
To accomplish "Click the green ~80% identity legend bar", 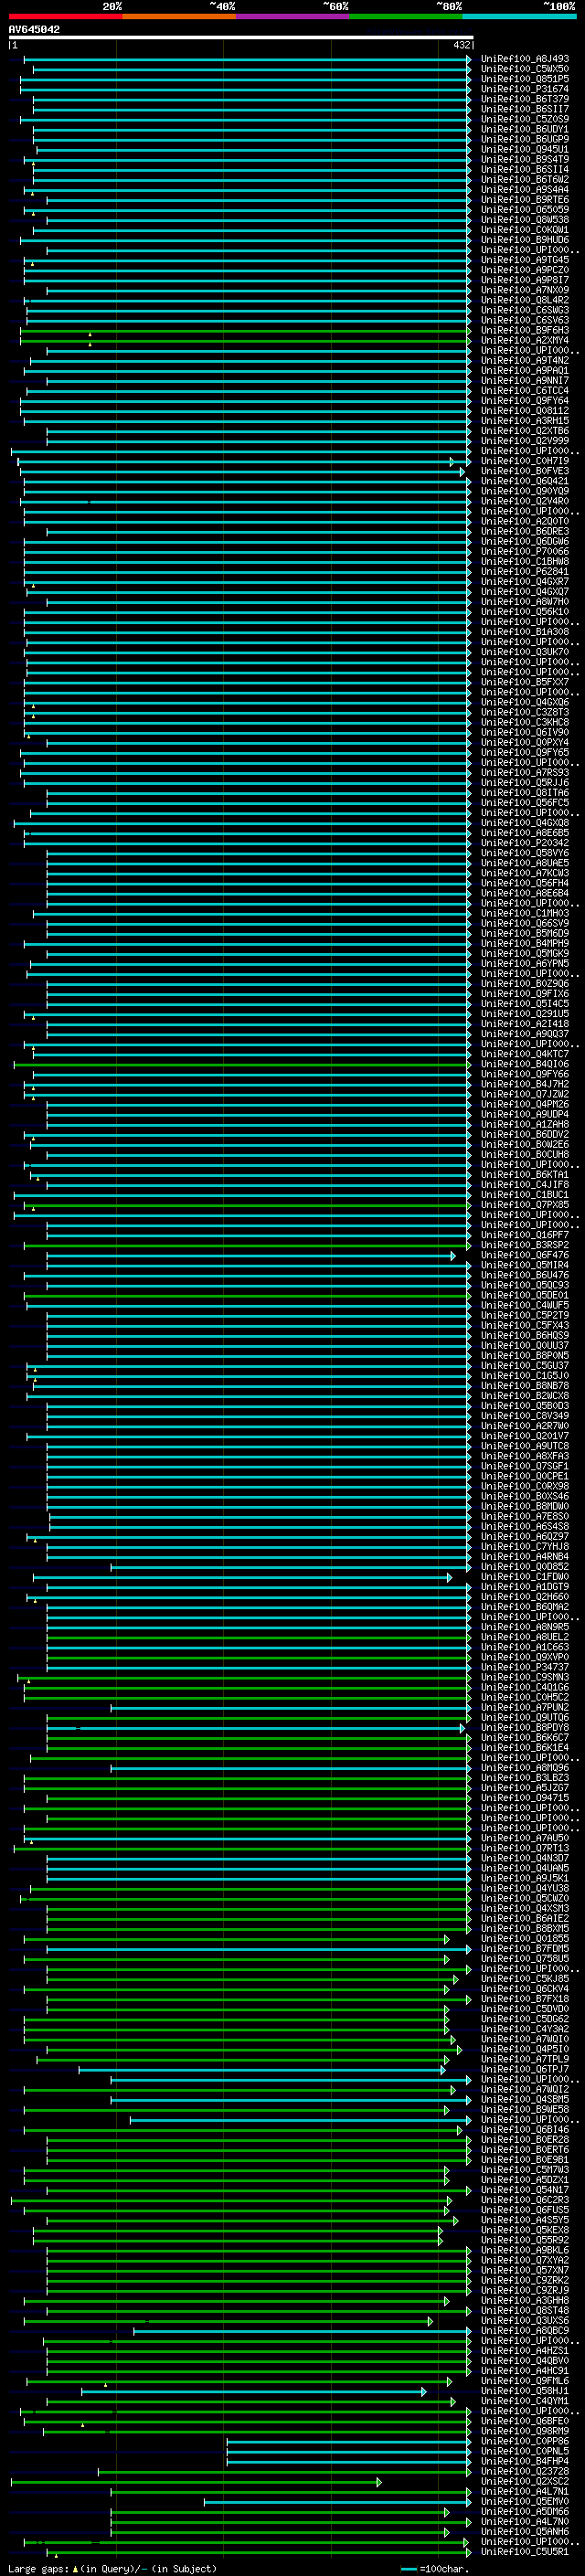I will click(x=406, y=16).
